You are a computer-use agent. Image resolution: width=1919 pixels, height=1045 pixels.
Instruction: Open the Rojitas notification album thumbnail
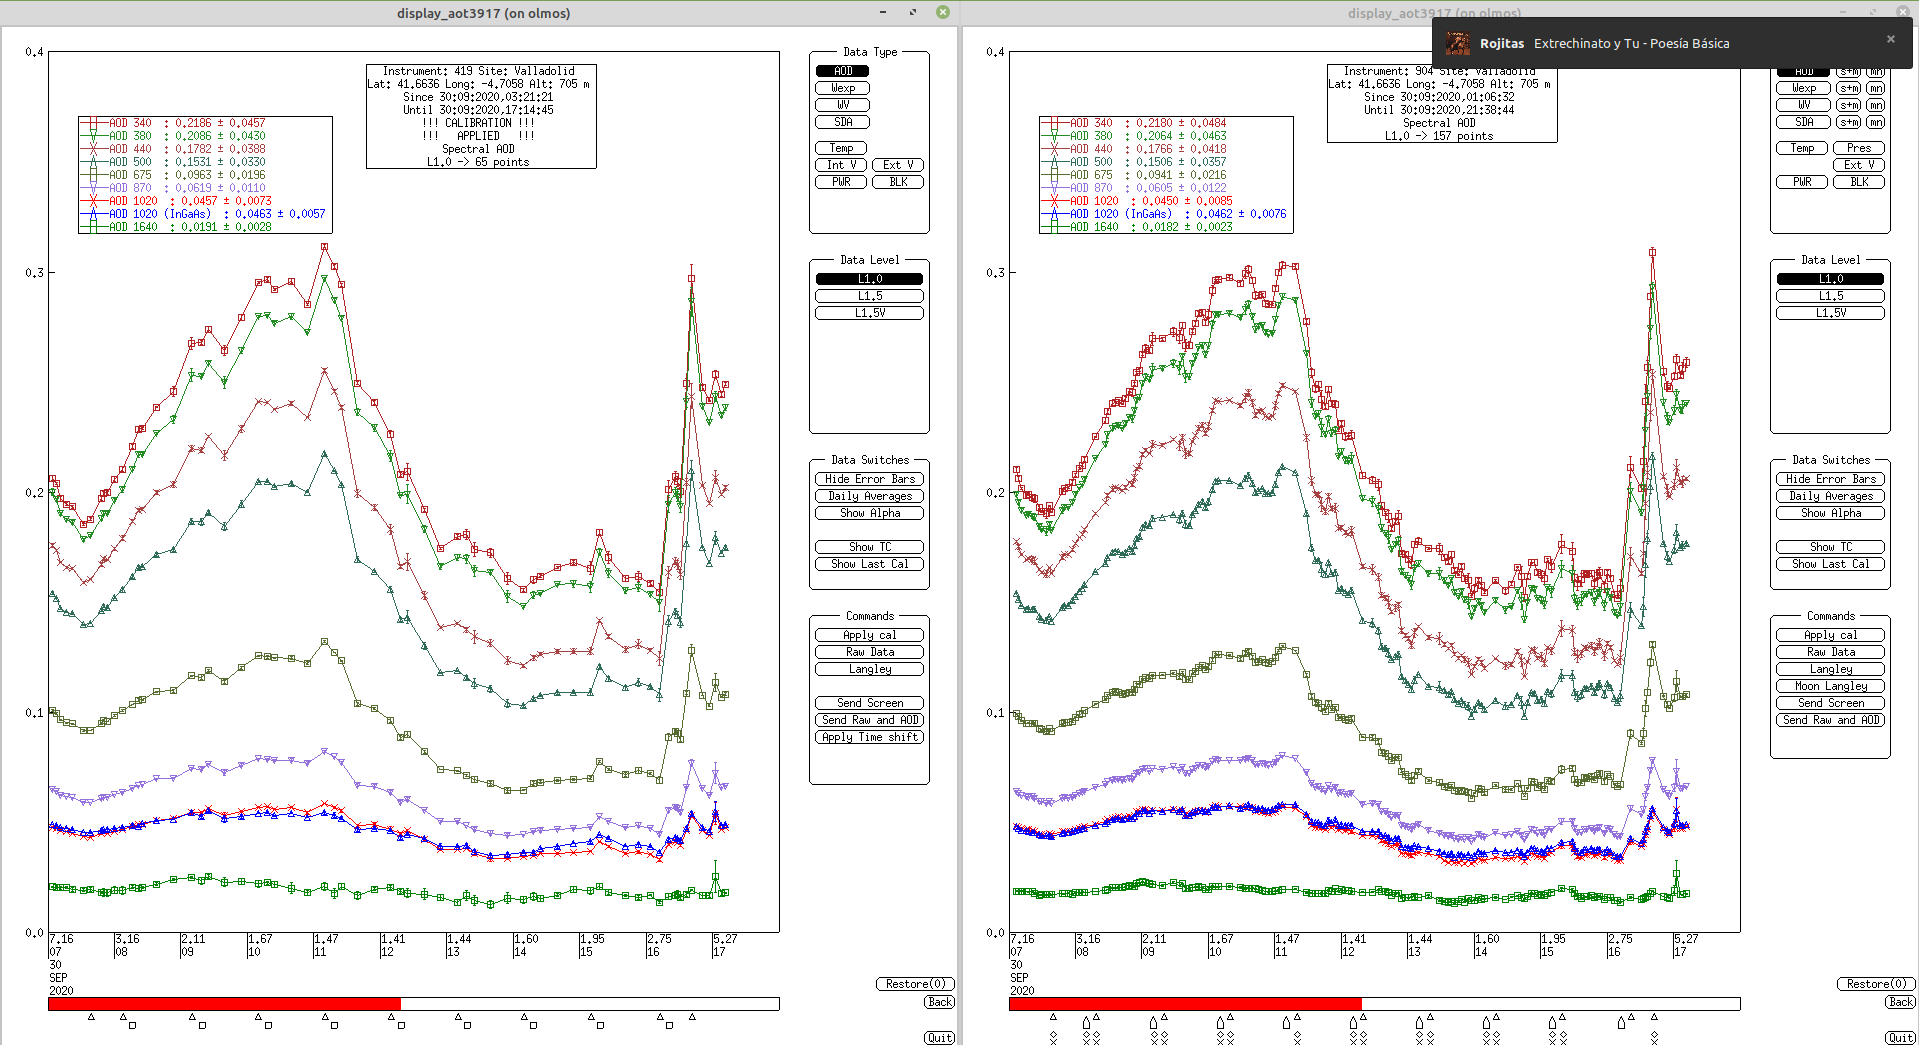click(x=1459, y=43)
